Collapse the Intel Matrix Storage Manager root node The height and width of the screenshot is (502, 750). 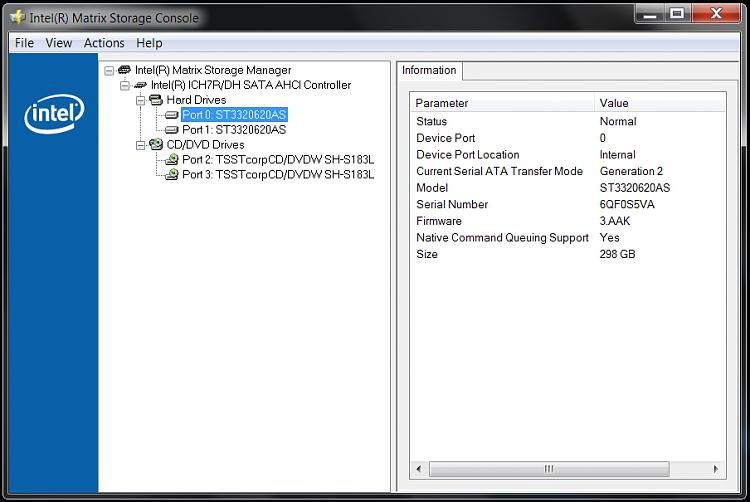(109, 71)
